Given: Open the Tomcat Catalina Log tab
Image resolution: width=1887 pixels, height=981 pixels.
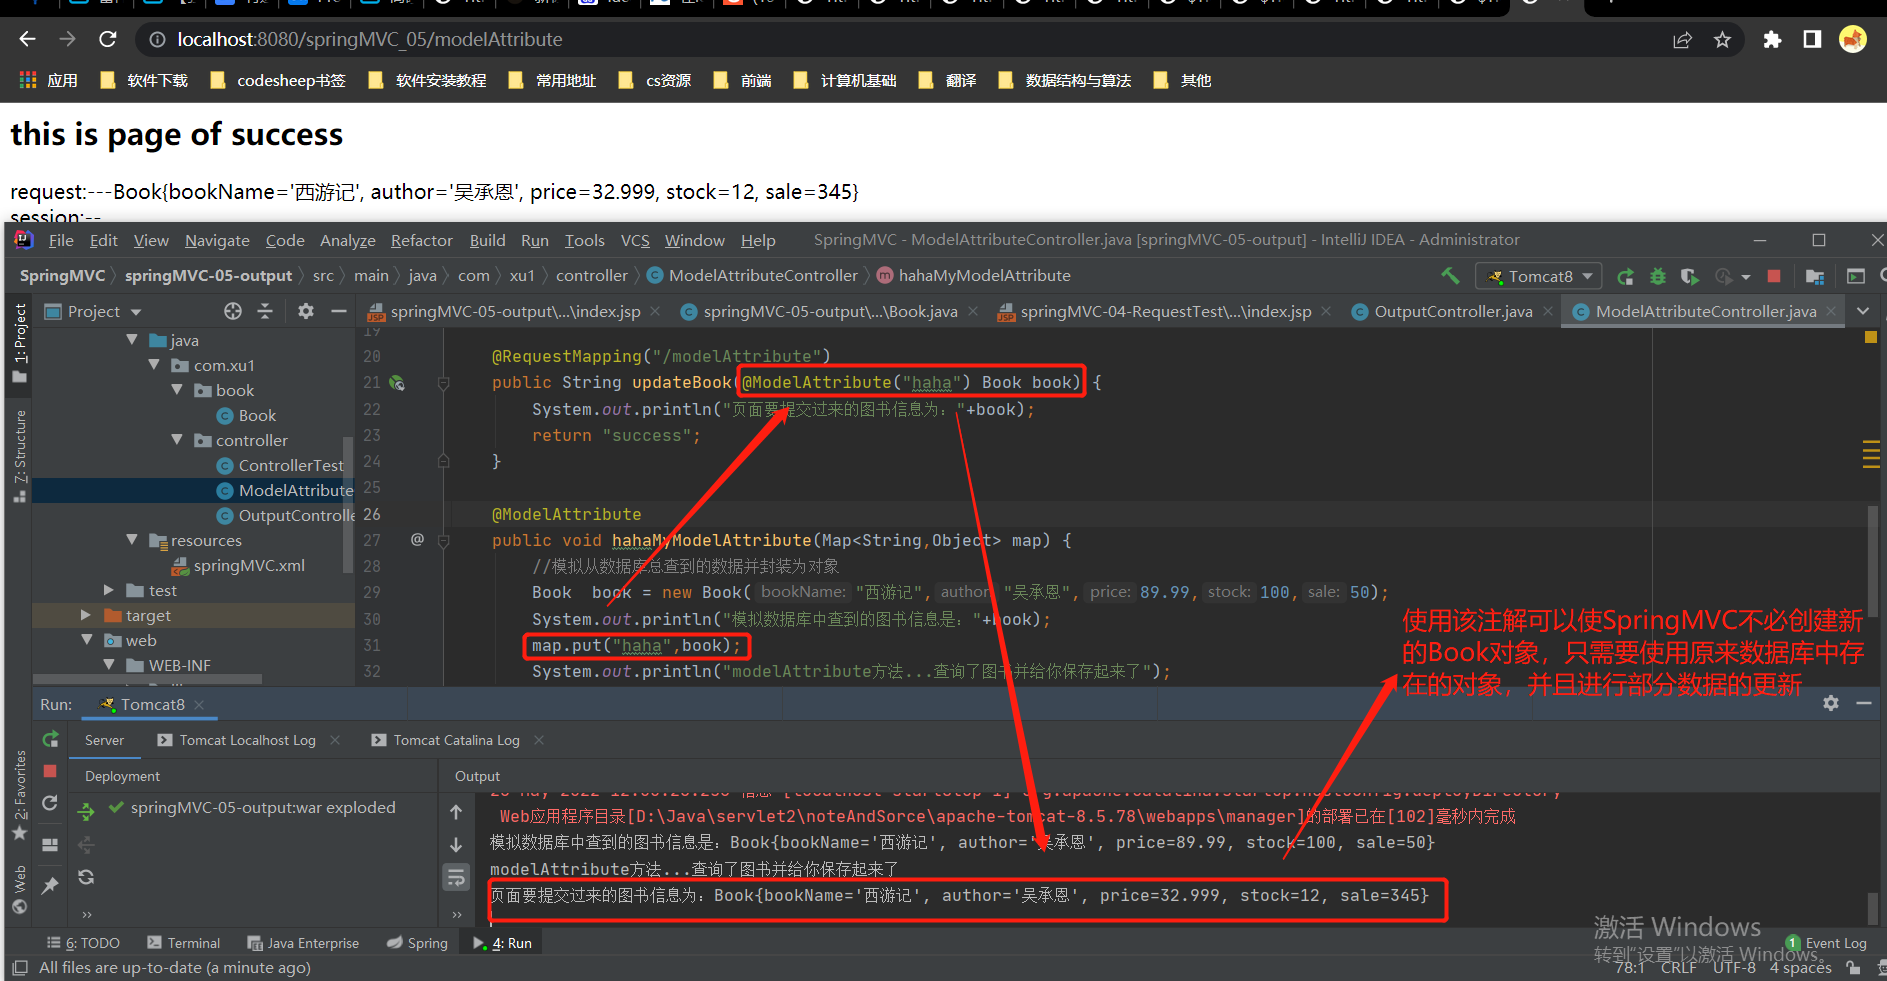Looking at the screenshot, I should tap(456, 740).
